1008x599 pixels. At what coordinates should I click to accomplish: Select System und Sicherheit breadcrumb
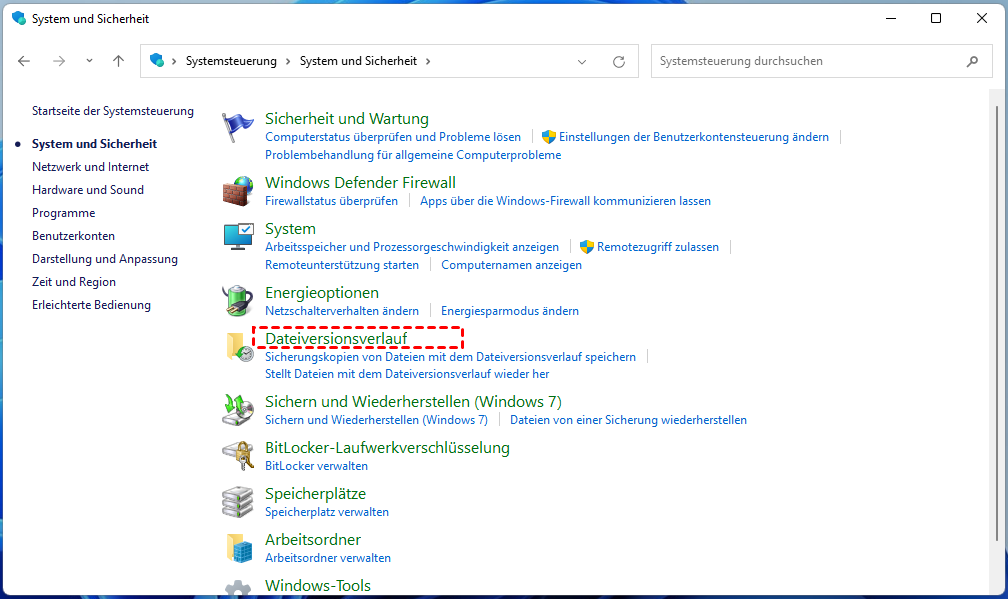coord(358,61)
